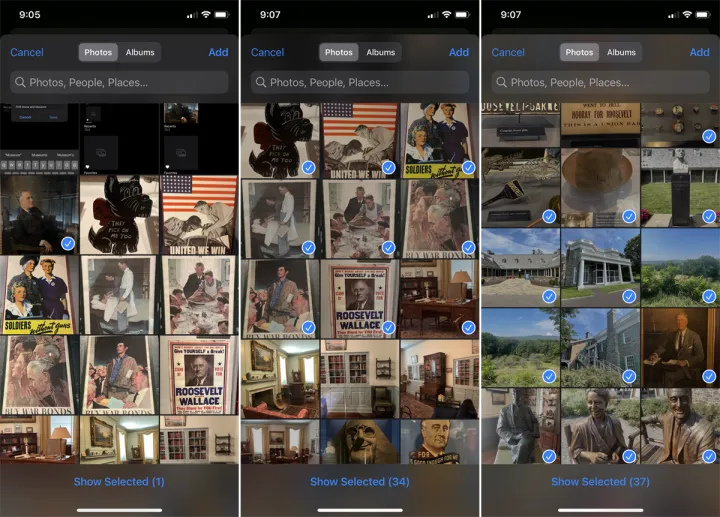
Task: Select the Photos tab in the rightmost screen
Action: click(x=580, y=52)
